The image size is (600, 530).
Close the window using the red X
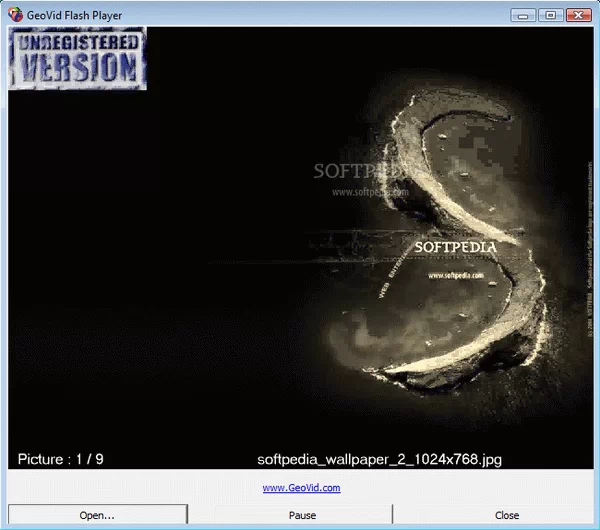pyautogui.click(x=579, y=15)
